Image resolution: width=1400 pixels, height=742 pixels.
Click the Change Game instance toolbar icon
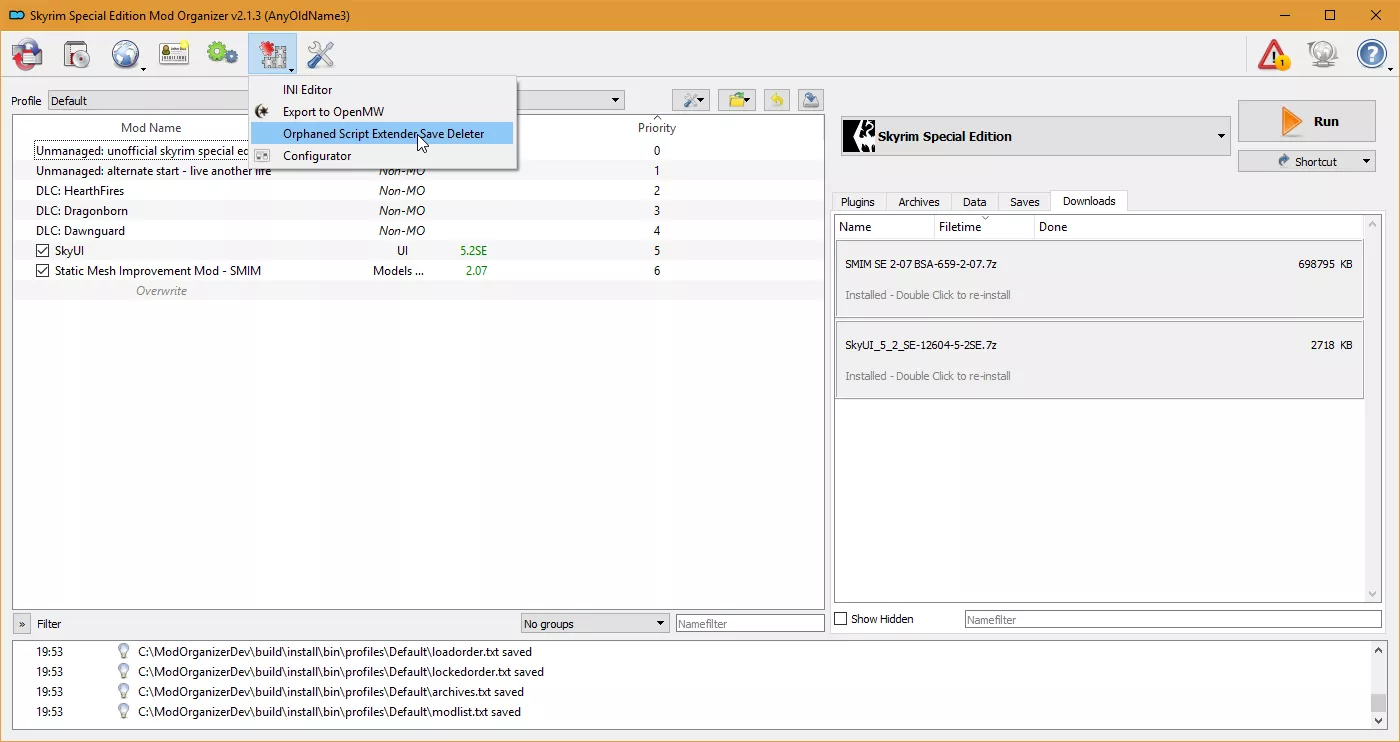pyautogui.click(x=27, y=54)
